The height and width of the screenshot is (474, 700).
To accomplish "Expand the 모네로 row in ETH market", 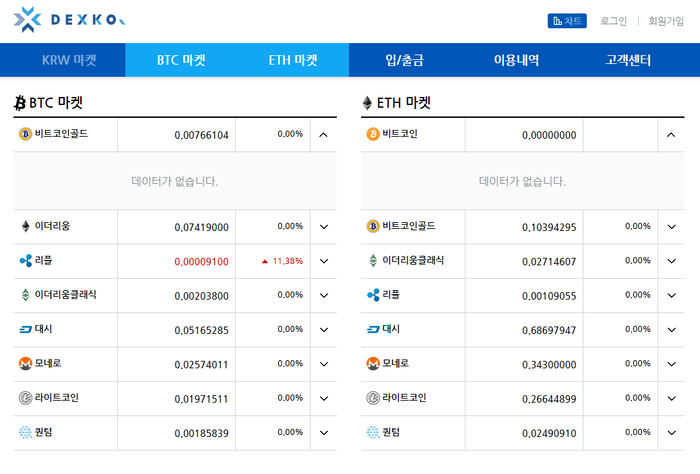I will coord(671,364).
